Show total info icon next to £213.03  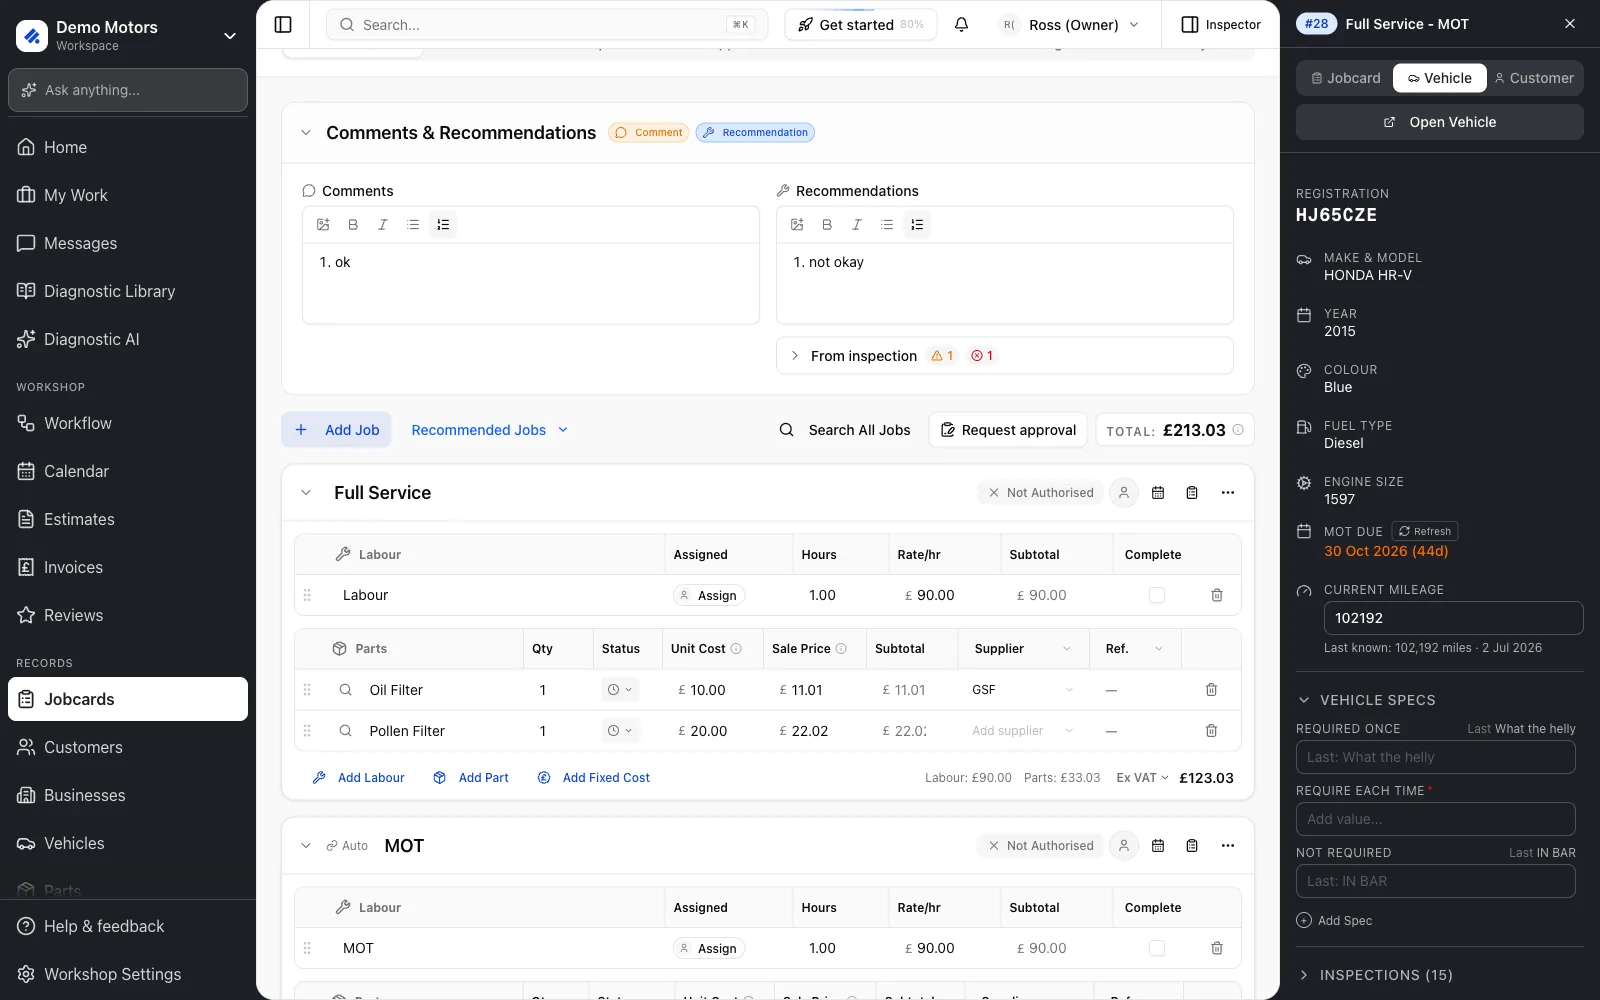pyautogui.click(x=1238, y=430)
